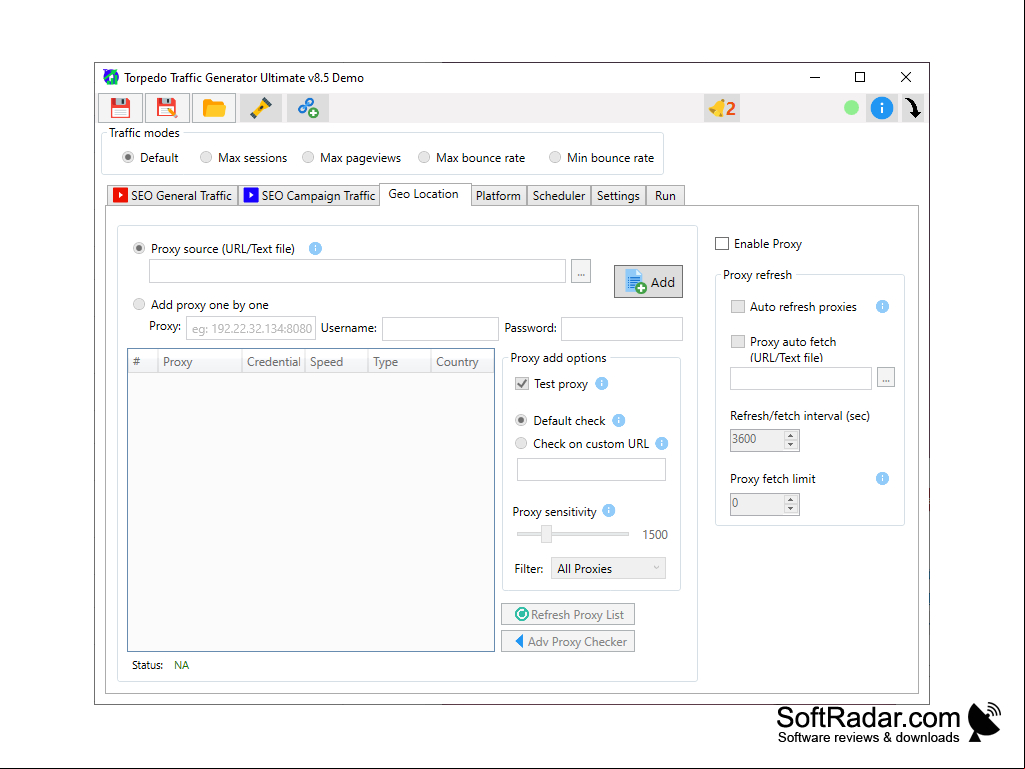1025x769 pixels.
Task: Open the folder icon in the toolbar
Action: click(x=214, y=108)
